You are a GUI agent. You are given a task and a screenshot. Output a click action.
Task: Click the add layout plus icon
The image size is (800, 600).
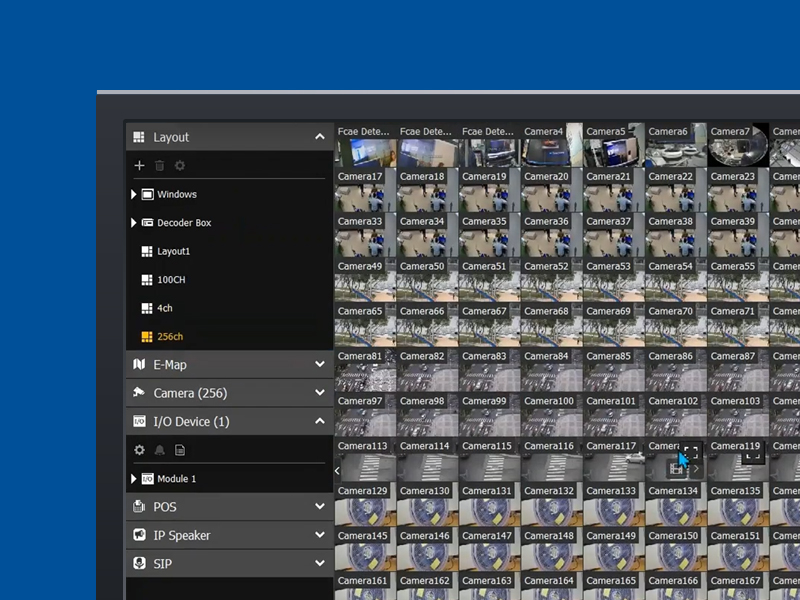[x=140, y=165]
